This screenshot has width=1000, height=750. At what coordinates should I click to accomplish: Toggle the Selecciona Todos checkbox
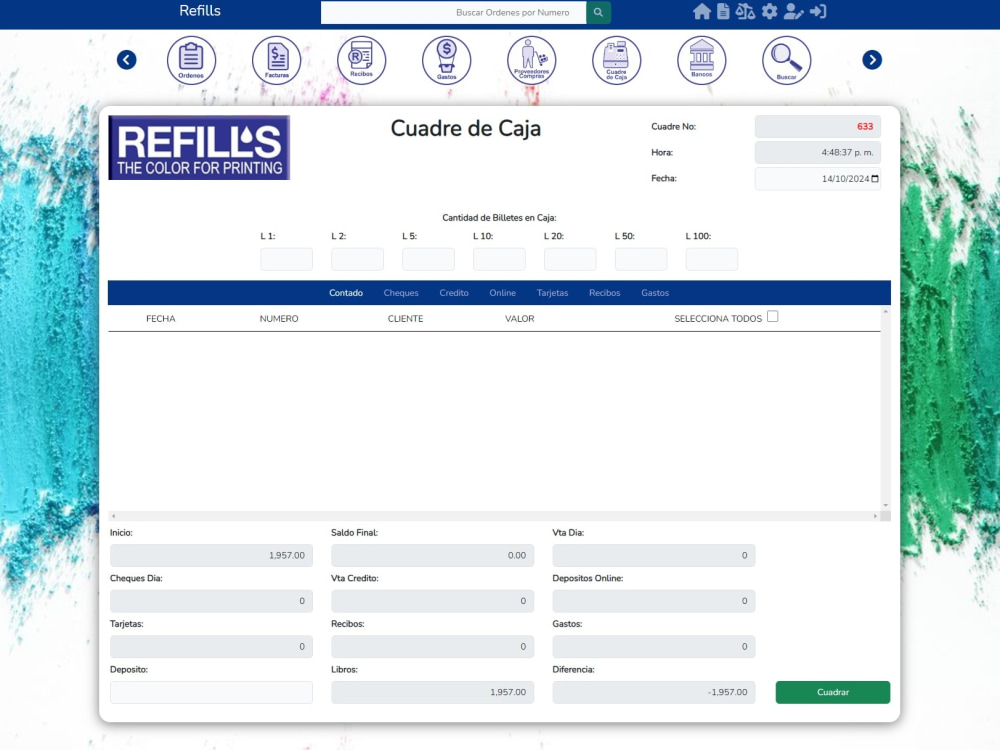pos(772,316)
